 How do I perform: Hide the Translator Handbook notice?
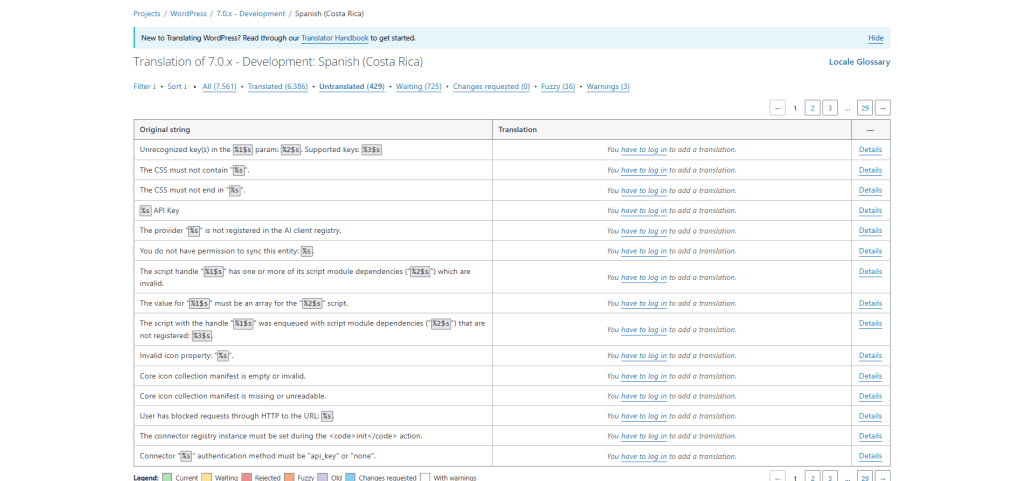[x=875, y=38]
